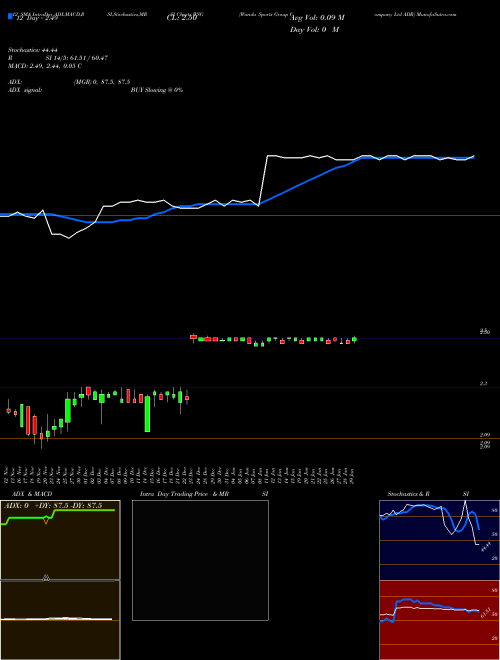Click the 'MACD: 2.49, 2.44, 0.05 C' readout
Viewport: 500px width, 660px height.
pyautogui.click(x=45, y=66)
